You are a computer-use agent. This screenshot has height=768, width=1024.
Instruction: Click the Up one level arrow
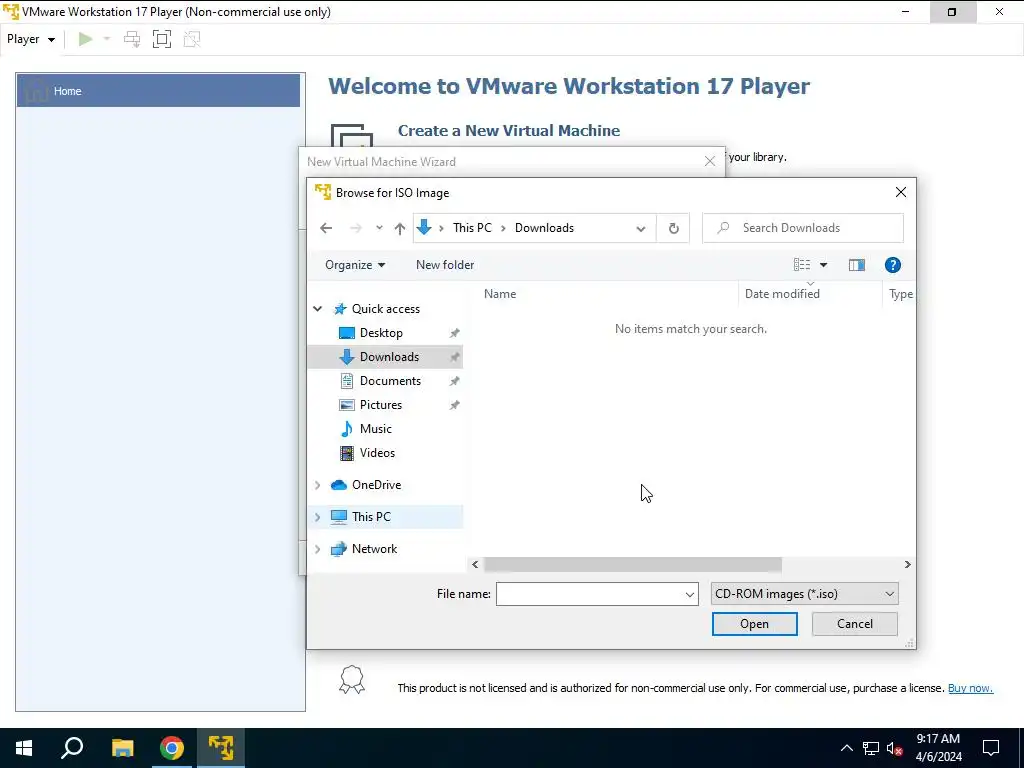click(x=400, y=228)
